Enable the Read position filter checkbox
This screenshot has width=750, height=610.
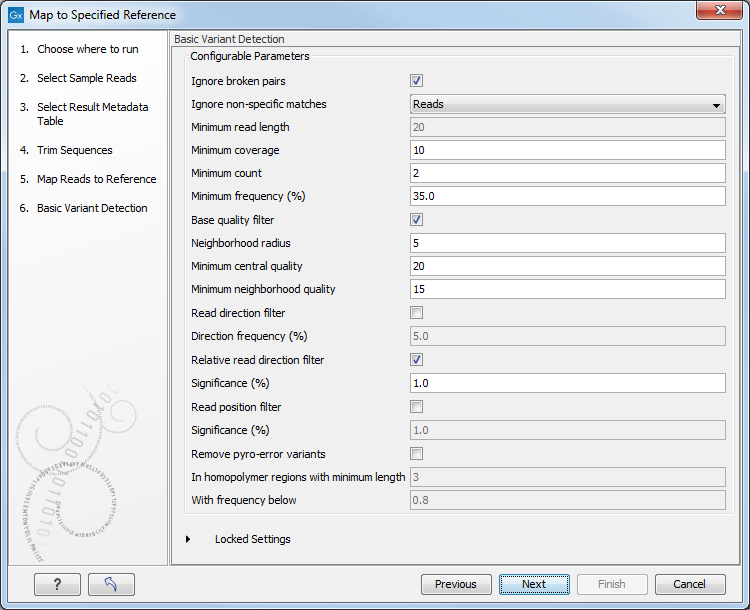click(x=417, y=407)
